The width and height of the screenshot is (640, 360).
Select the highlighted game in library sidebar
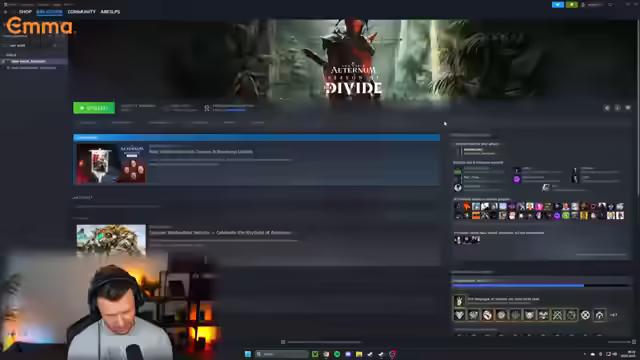34,61
